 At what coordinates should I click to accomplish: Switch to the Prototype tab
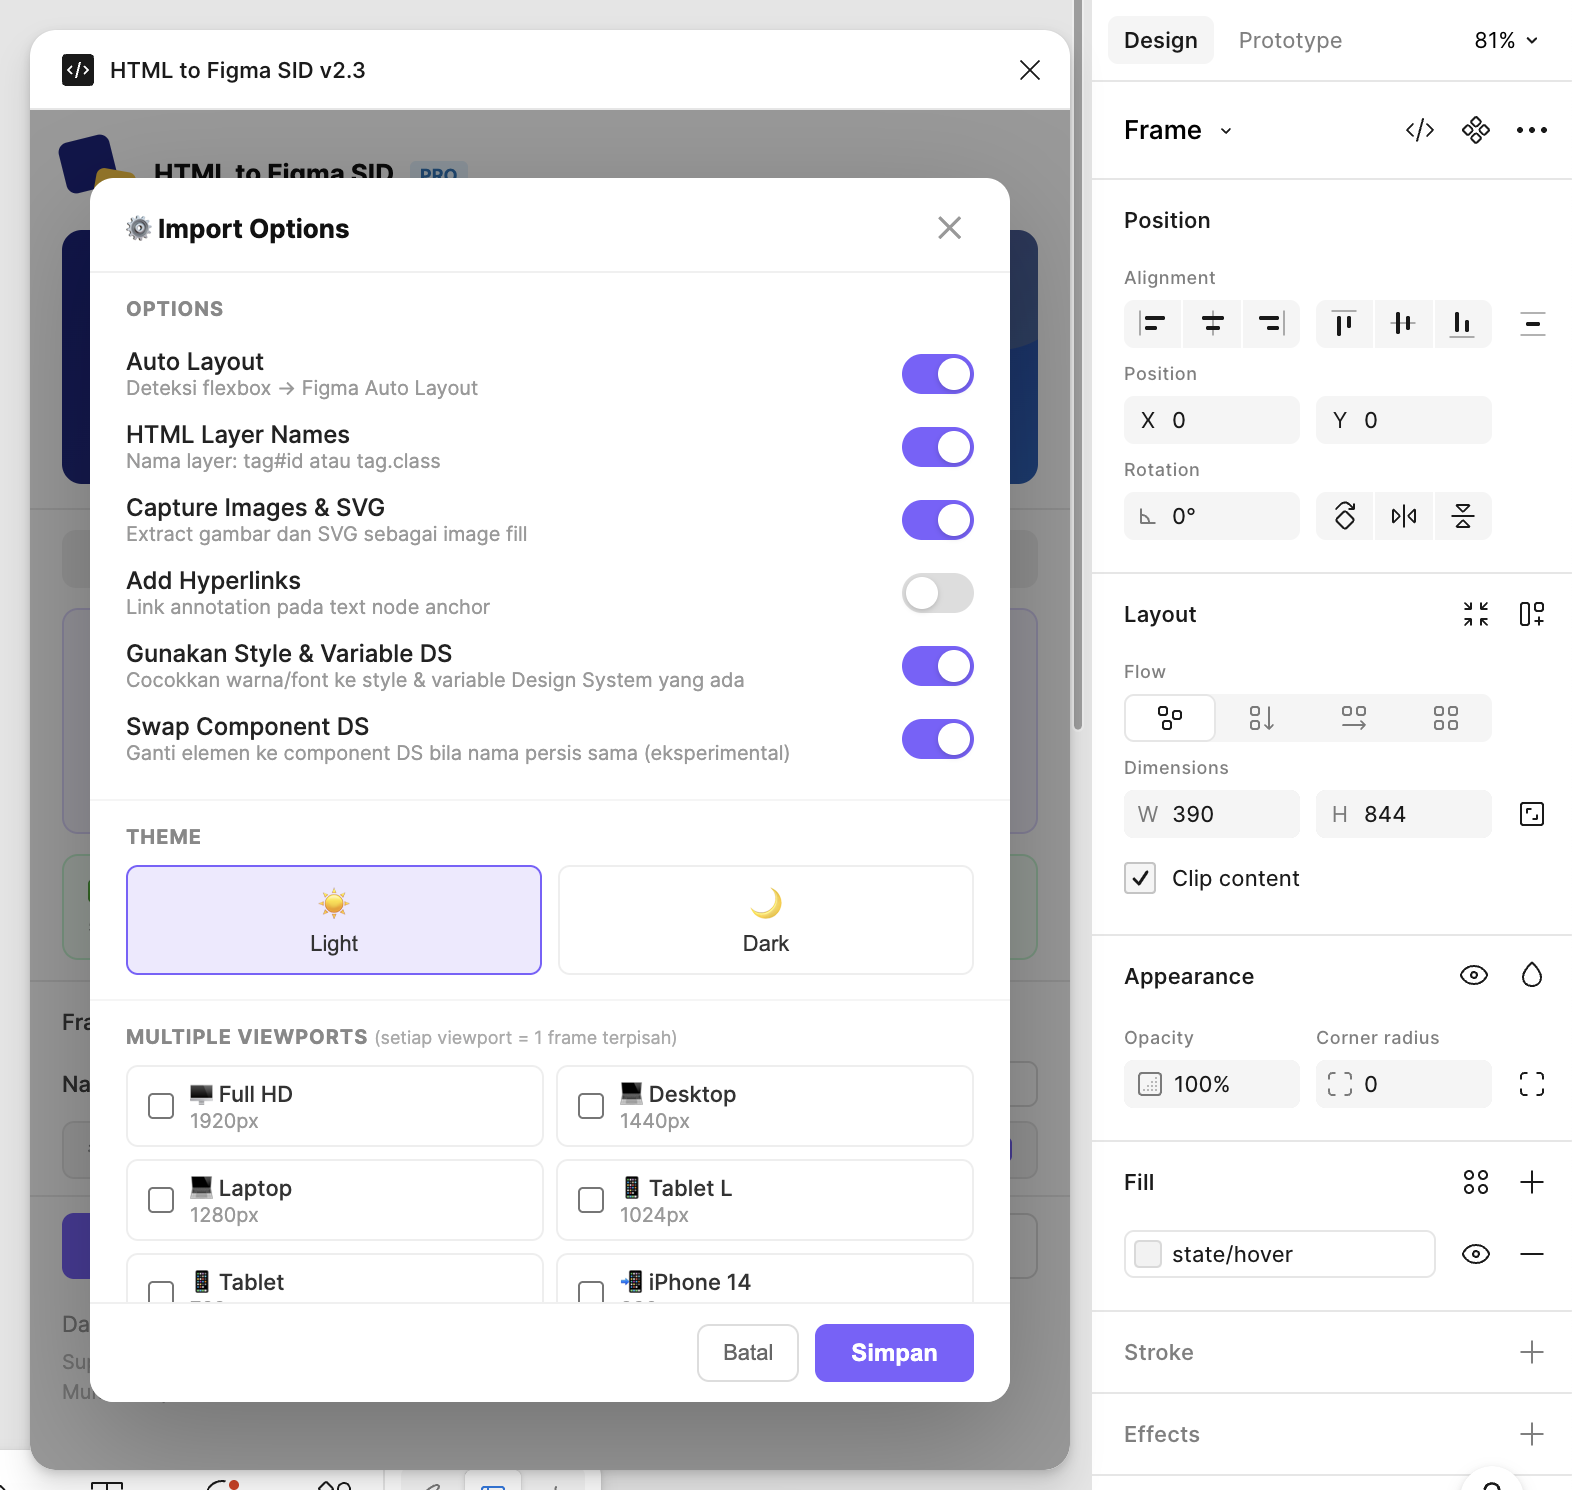pyautogui.click(x=1290, y=40)
